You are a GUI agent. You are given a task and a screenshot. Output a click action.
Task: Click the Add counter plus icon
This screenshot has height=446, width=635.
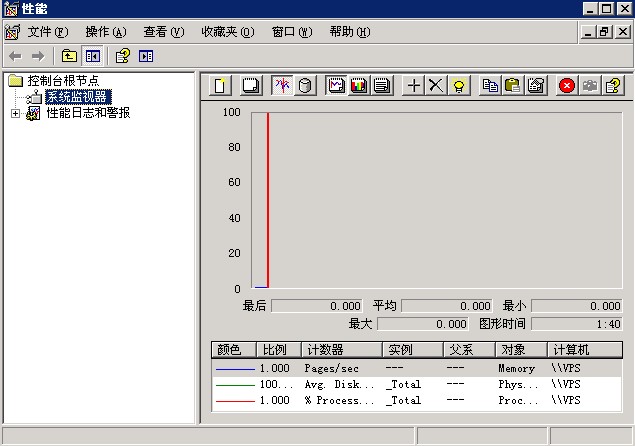click(x=413, y=85)
